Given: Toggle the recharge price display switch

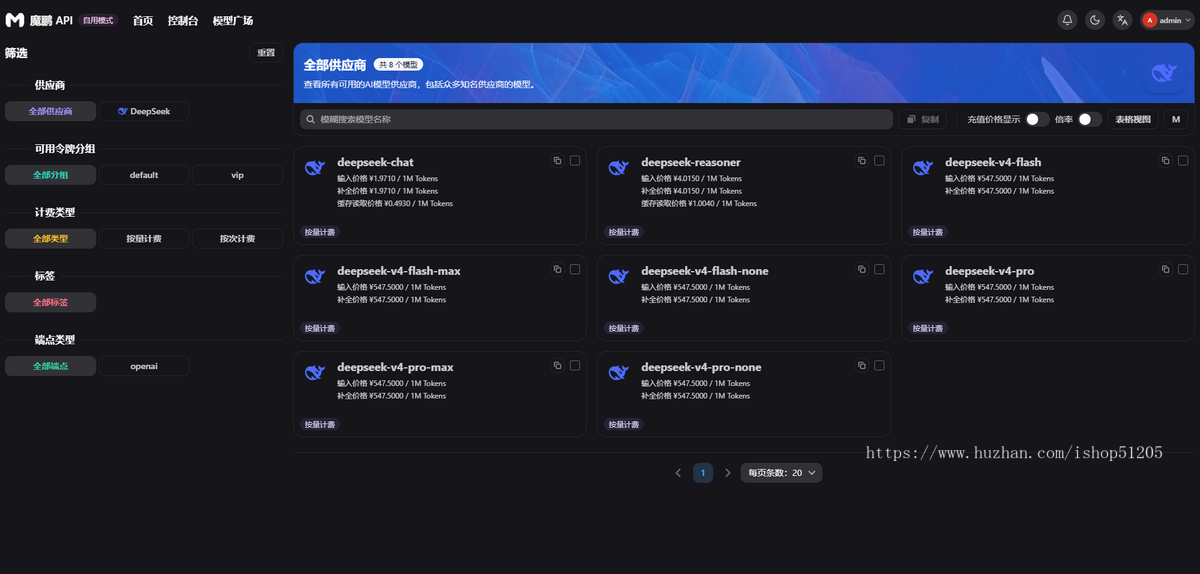Looking at the screenshot, I should click(1037, 119).
